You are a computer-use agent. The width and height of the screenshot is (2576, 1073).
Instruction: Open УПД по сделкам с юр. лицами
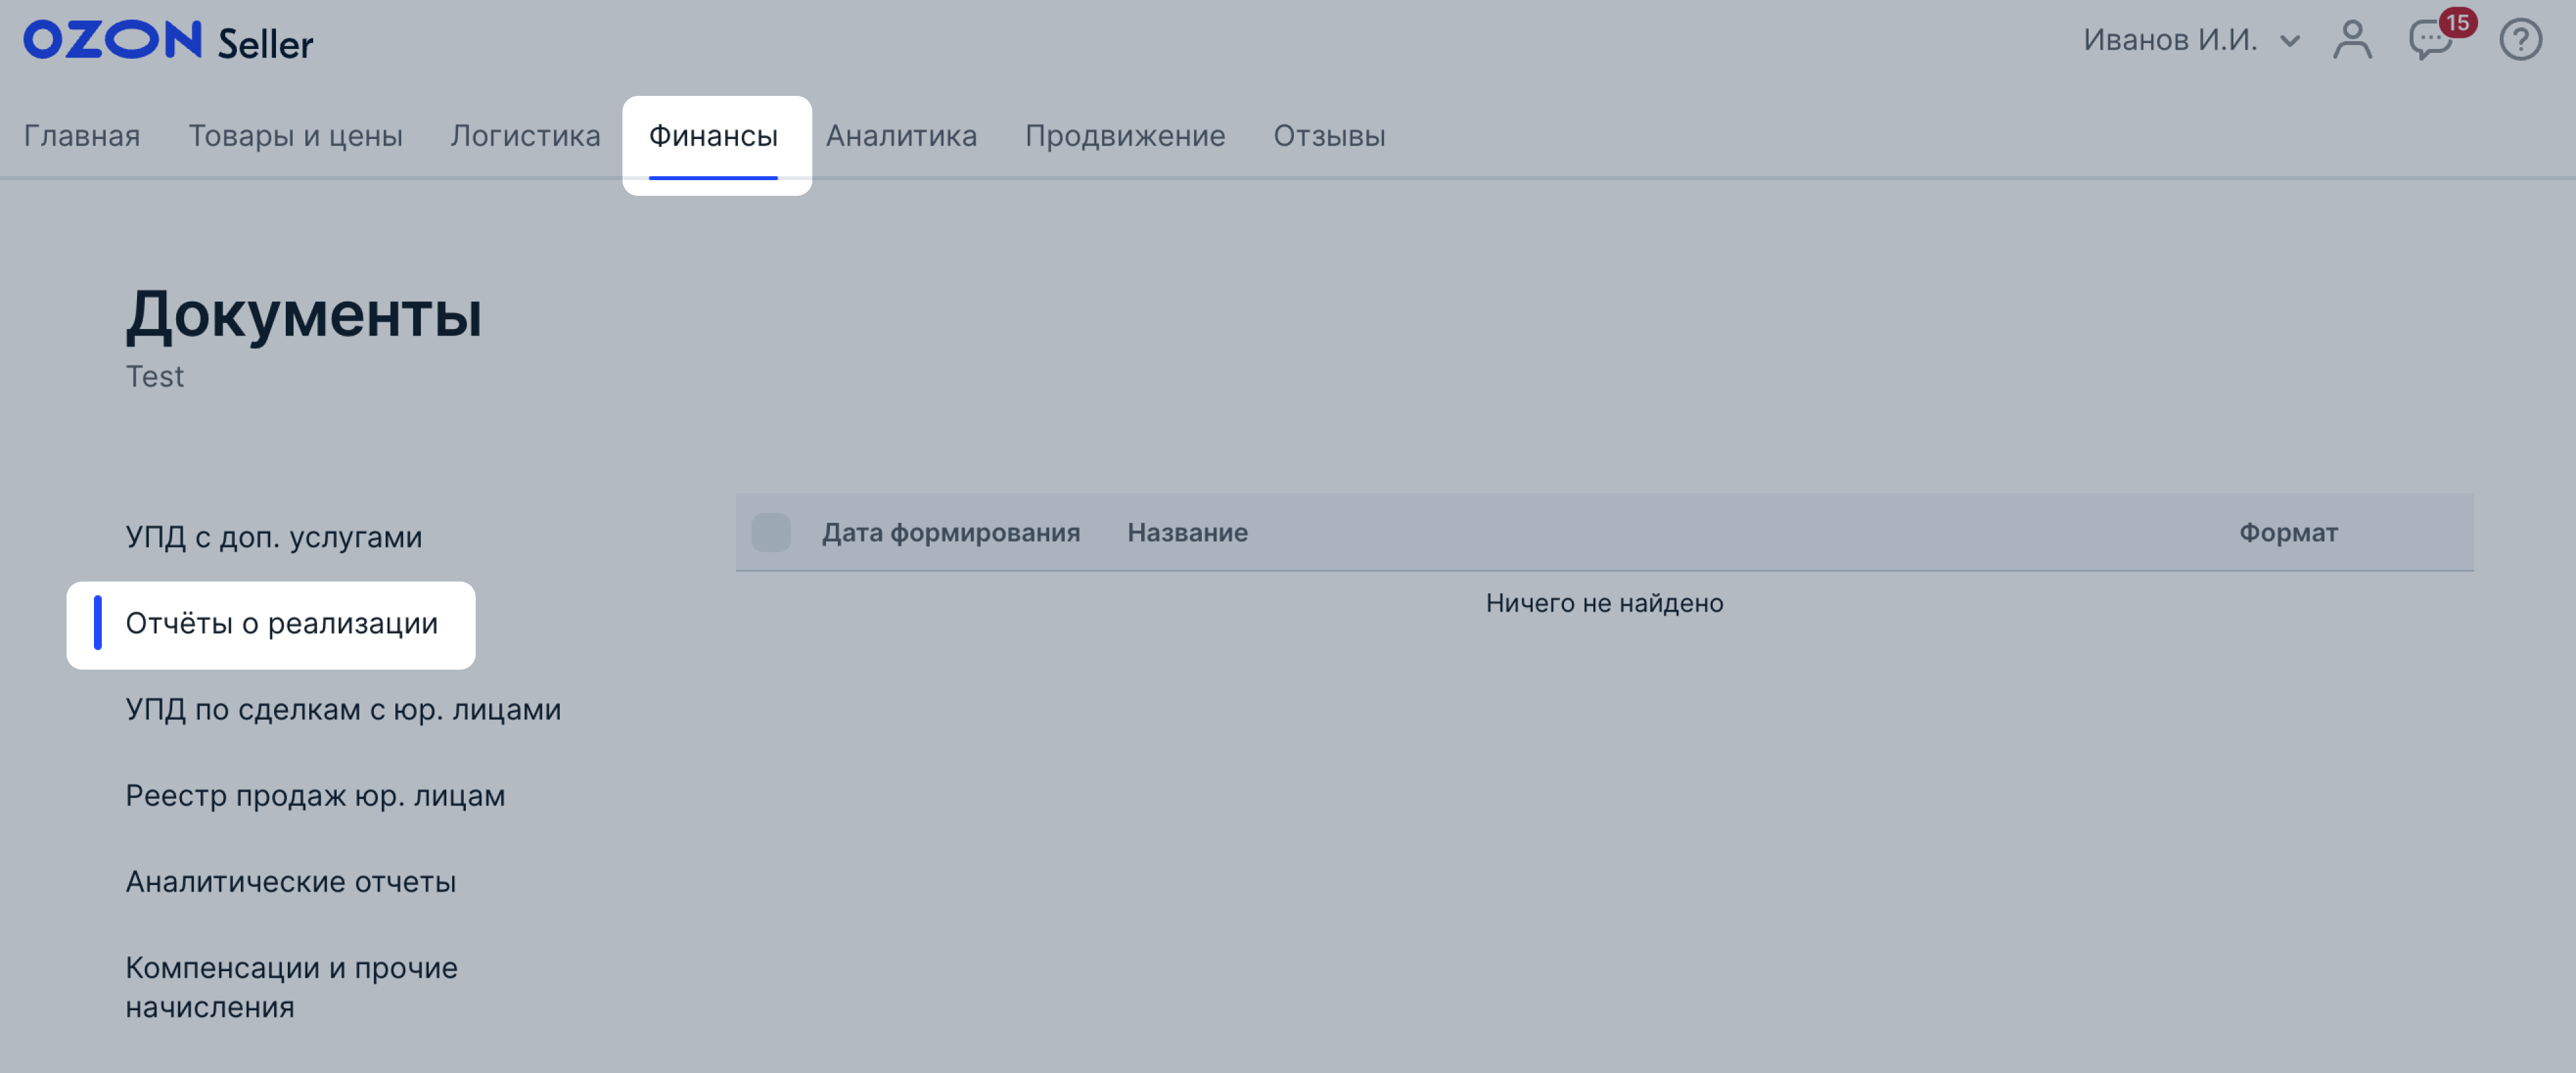(x=343, y=709)
